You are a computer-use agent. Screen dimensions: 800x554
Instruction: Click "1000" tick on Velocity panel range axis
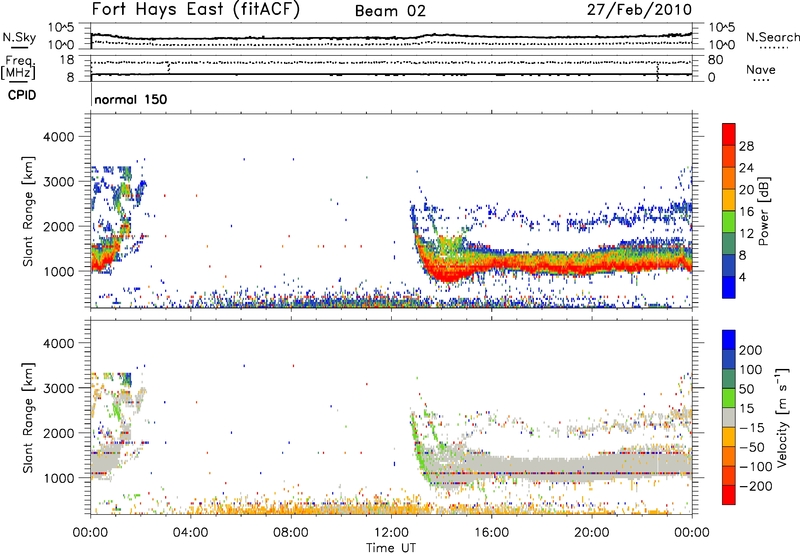pyautogui.click(x=58, y=478)
